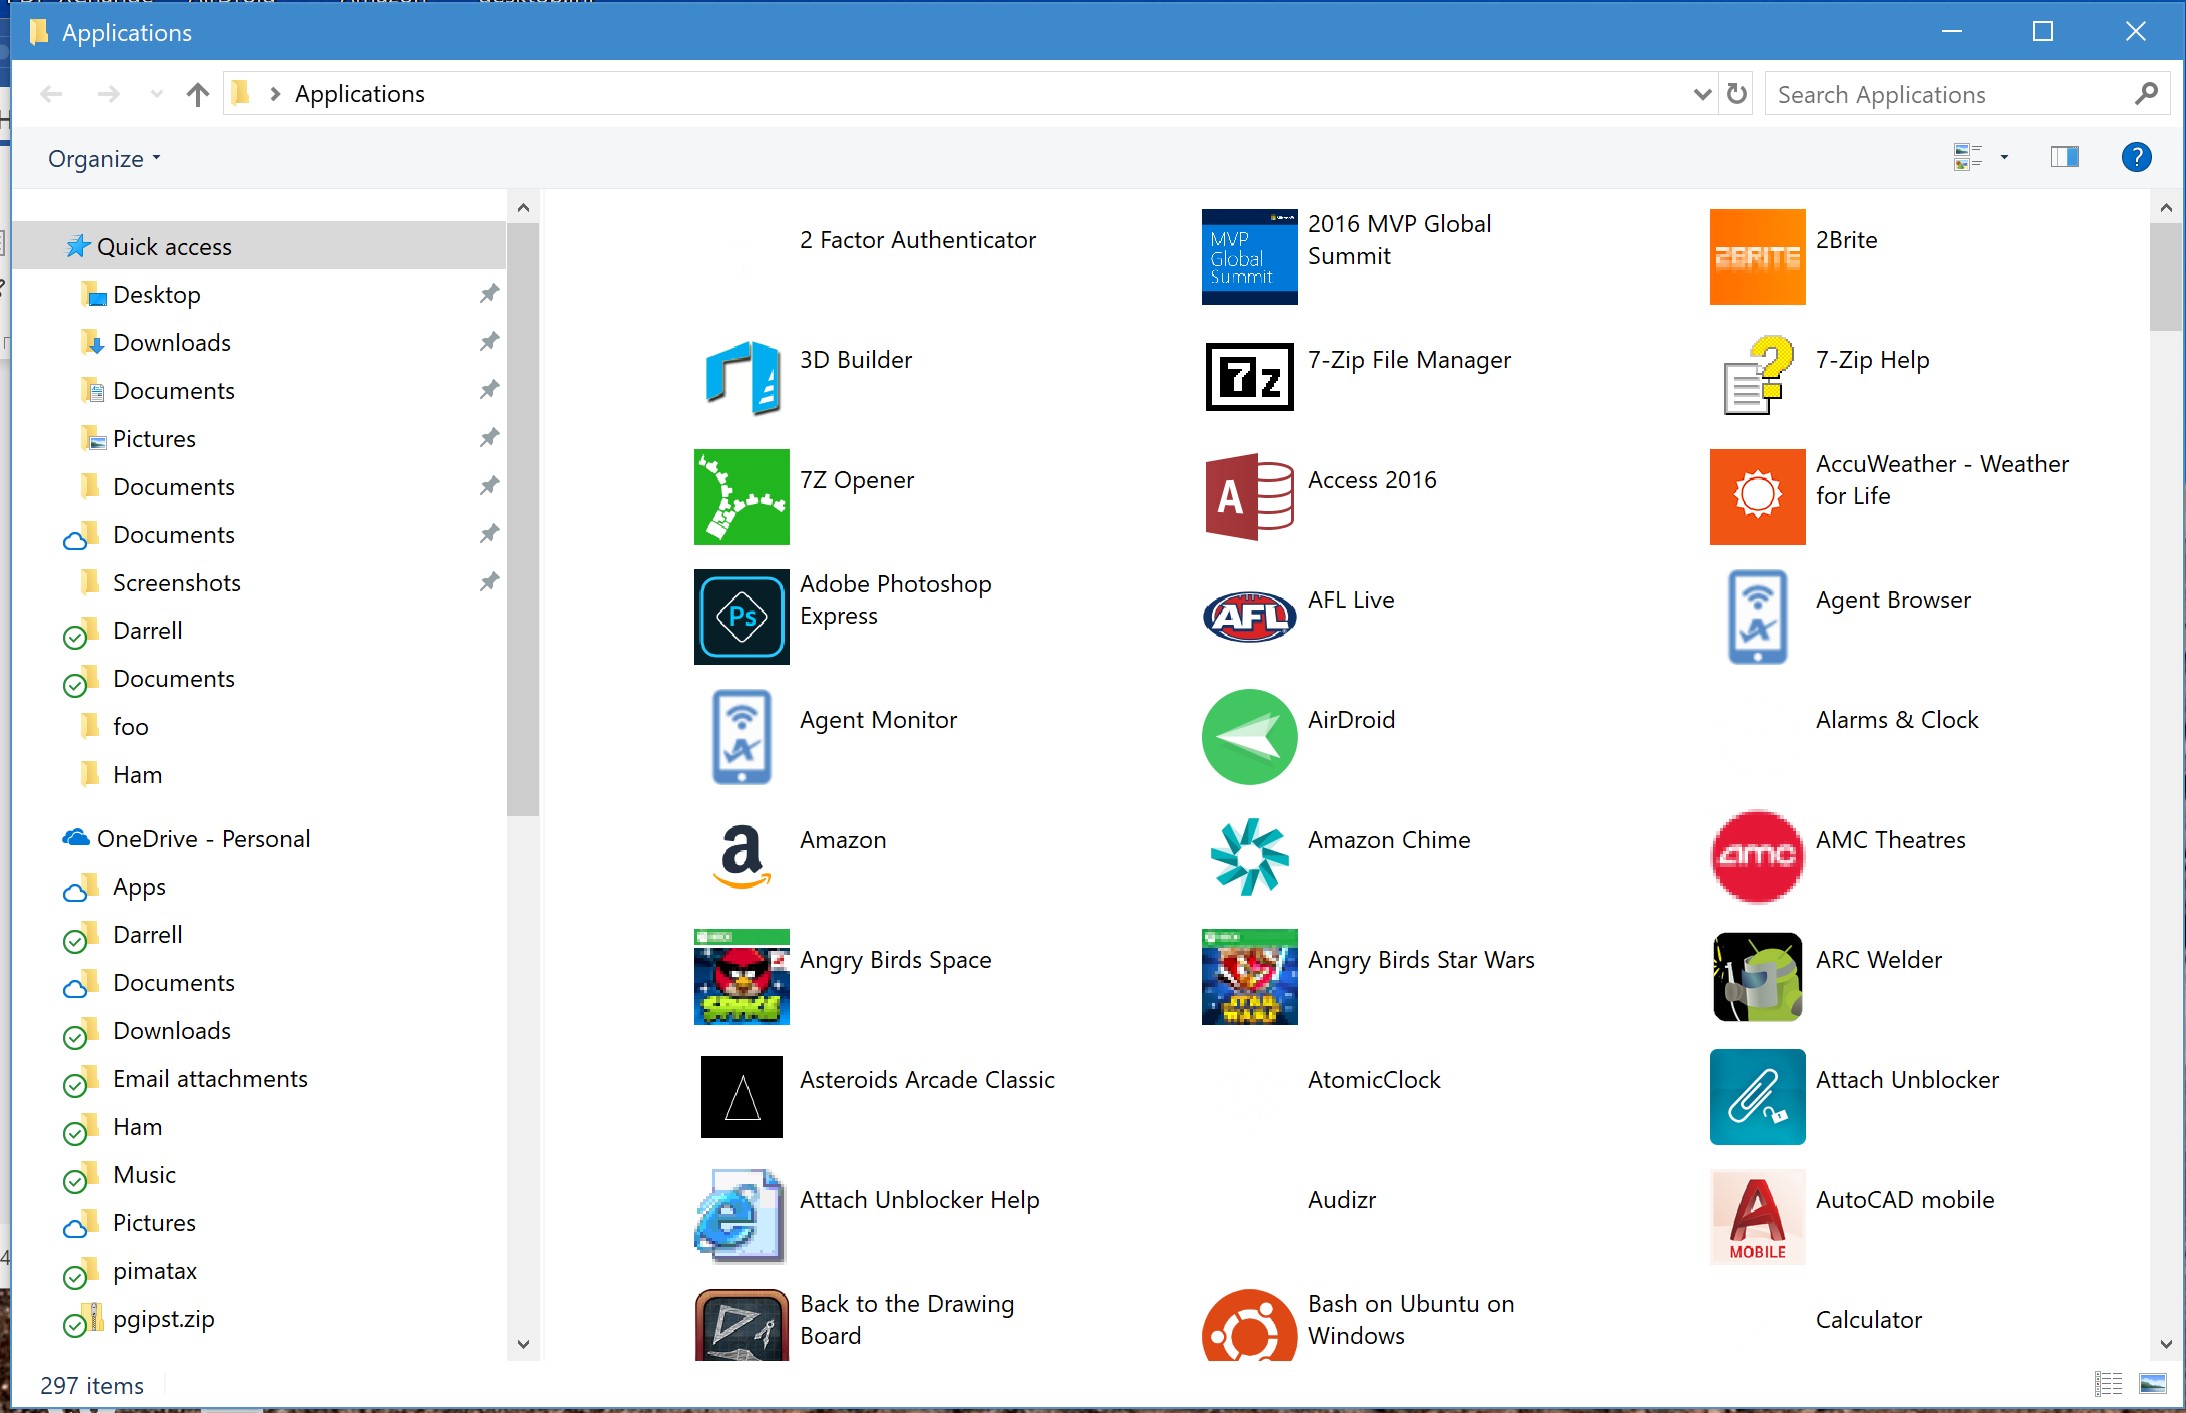Image resolution: width=2186 pixels, height=1413 pixels.
Task: Click the main file list scrollbar thumb
Action: [2166, 277]
